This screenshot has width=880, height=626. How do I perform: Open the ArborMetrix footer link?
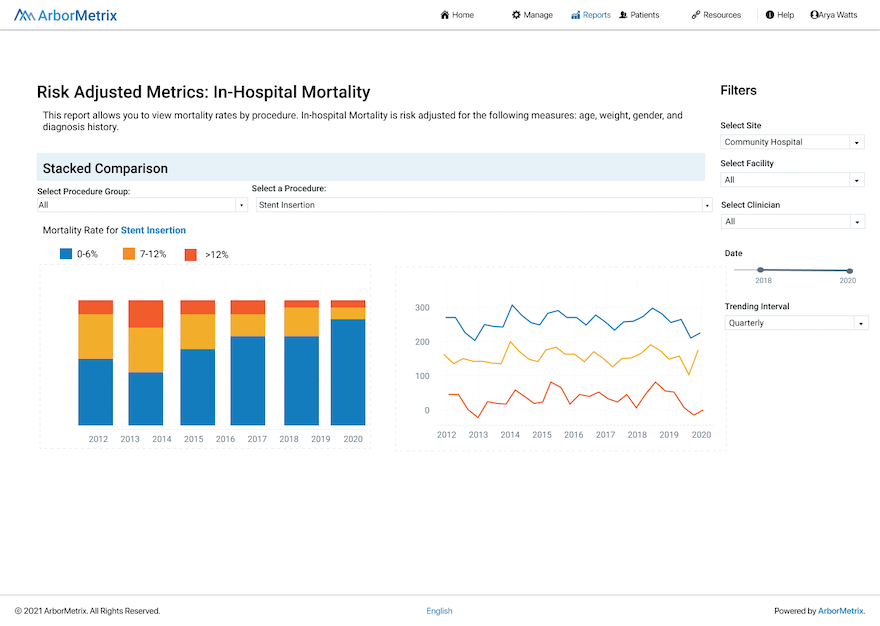tap(840, 611)
